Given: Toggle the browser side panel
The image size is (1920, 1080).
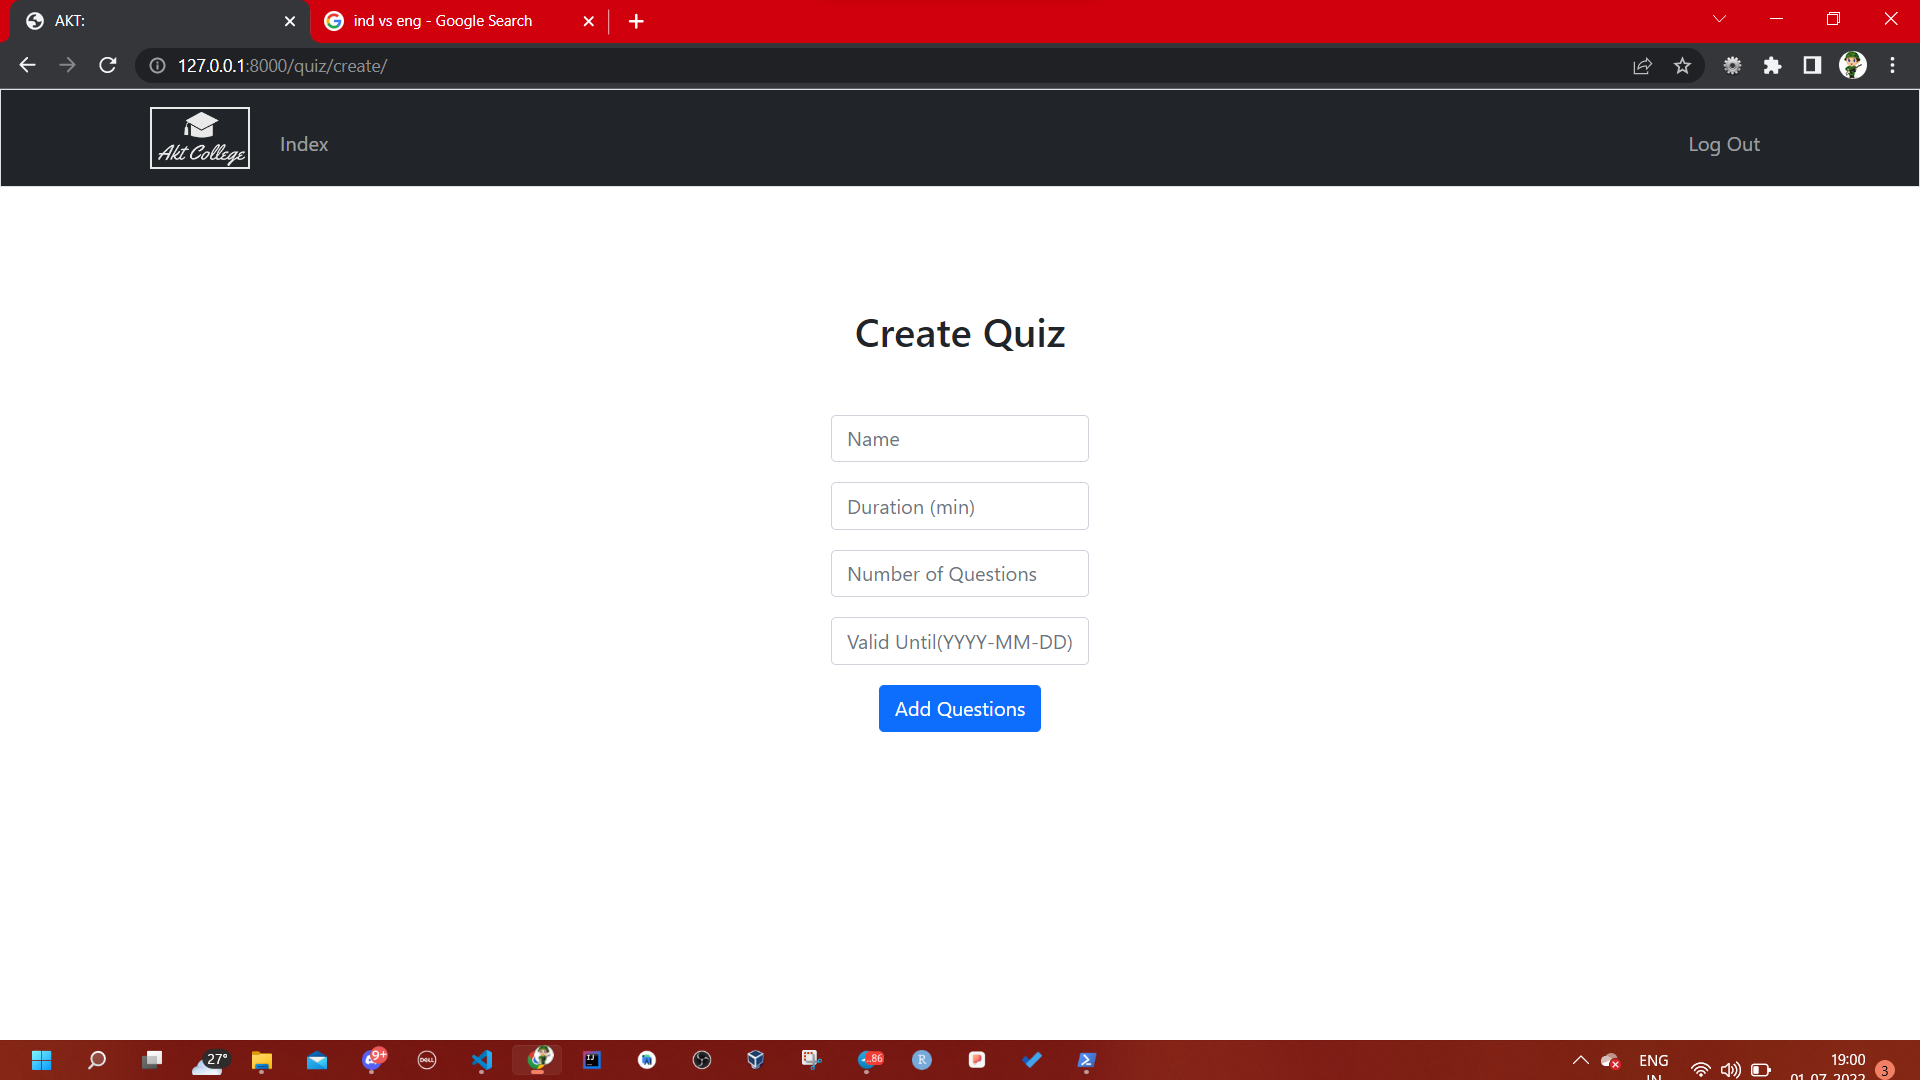Looking at the screenshot, I should (1812, 65).
